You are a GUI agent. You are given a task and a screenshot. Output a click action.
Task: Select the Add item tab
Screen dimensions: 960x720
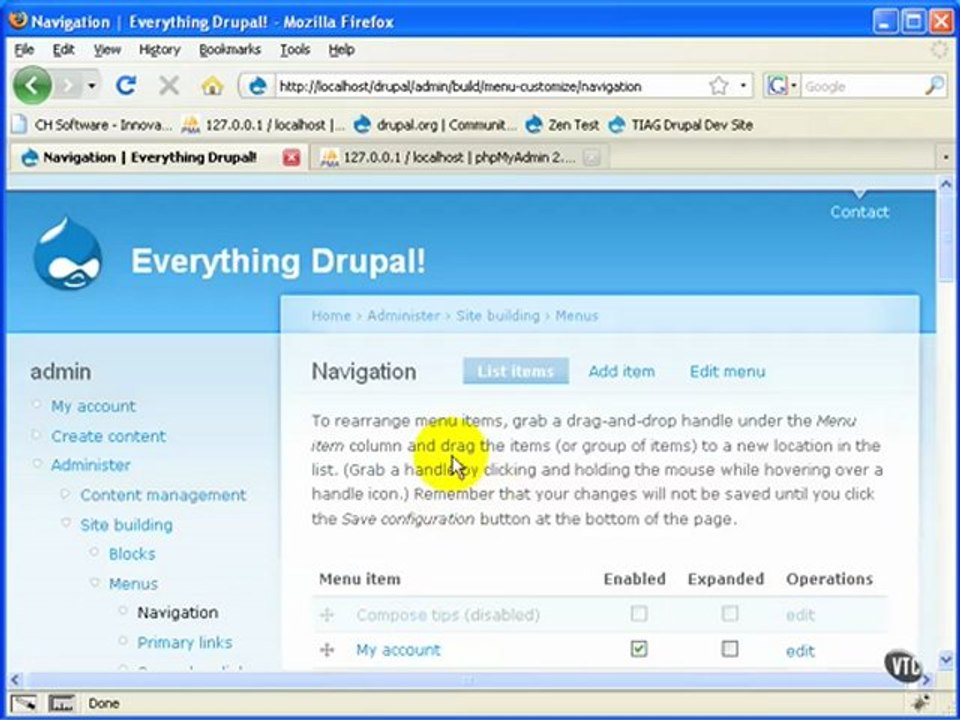pyautogui.click(x=621, y=372)
